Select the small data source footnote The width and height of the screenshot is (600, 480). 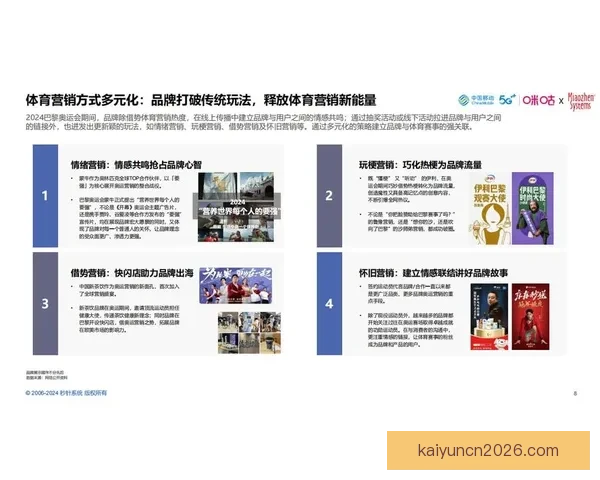[x=46, y=375]
